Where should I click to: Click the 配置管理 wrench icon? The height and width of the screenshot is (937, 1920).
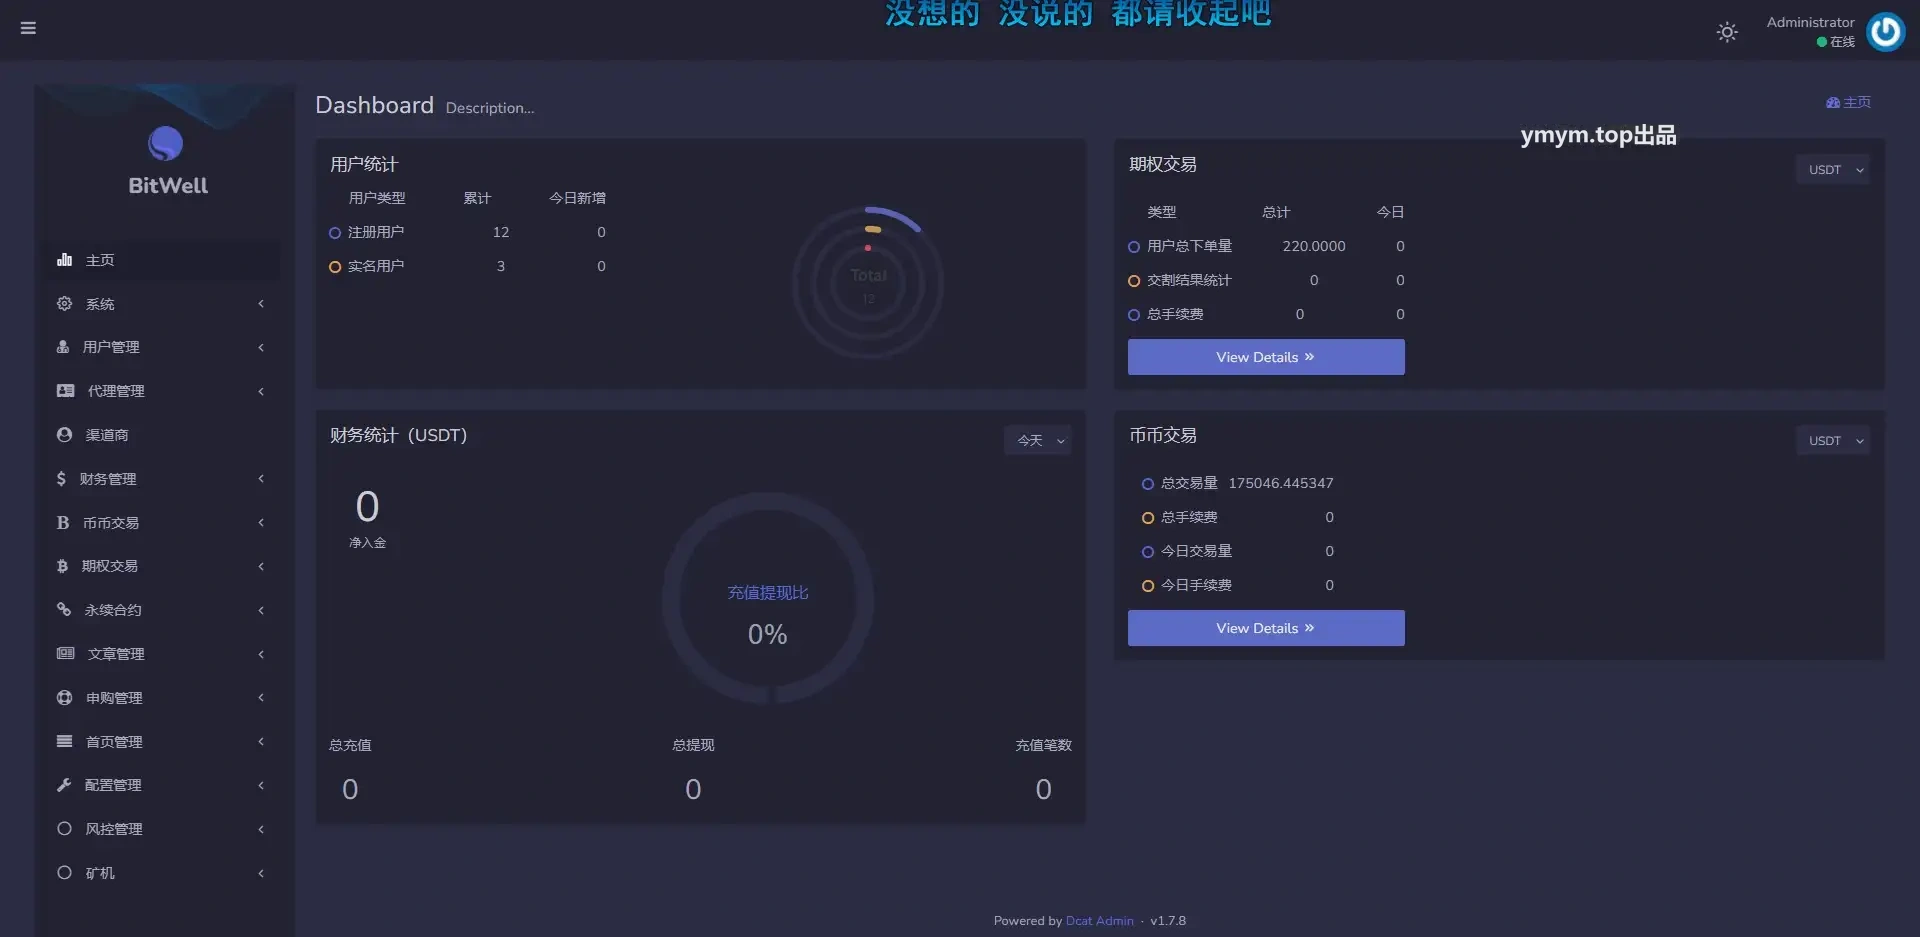click(64, 785)
